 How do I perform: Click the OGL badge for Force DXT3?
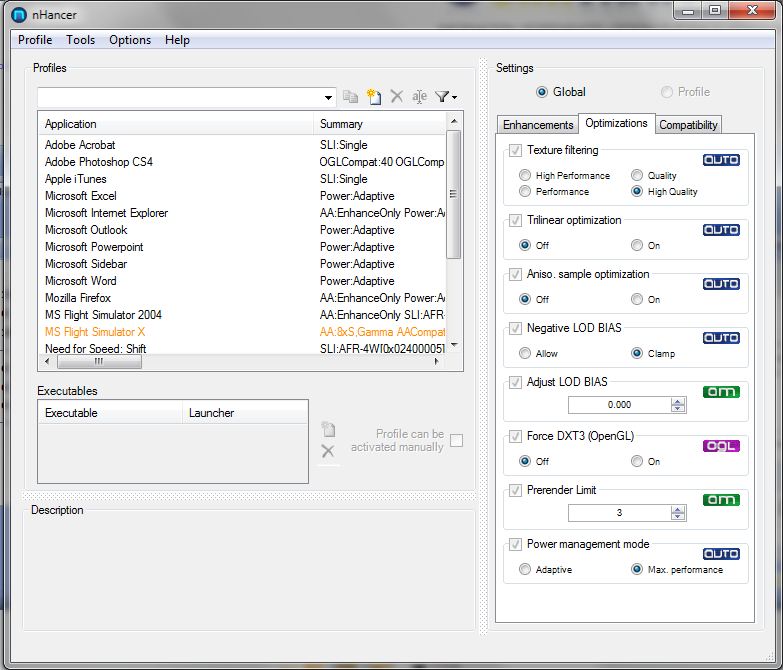tap(721, 446)
